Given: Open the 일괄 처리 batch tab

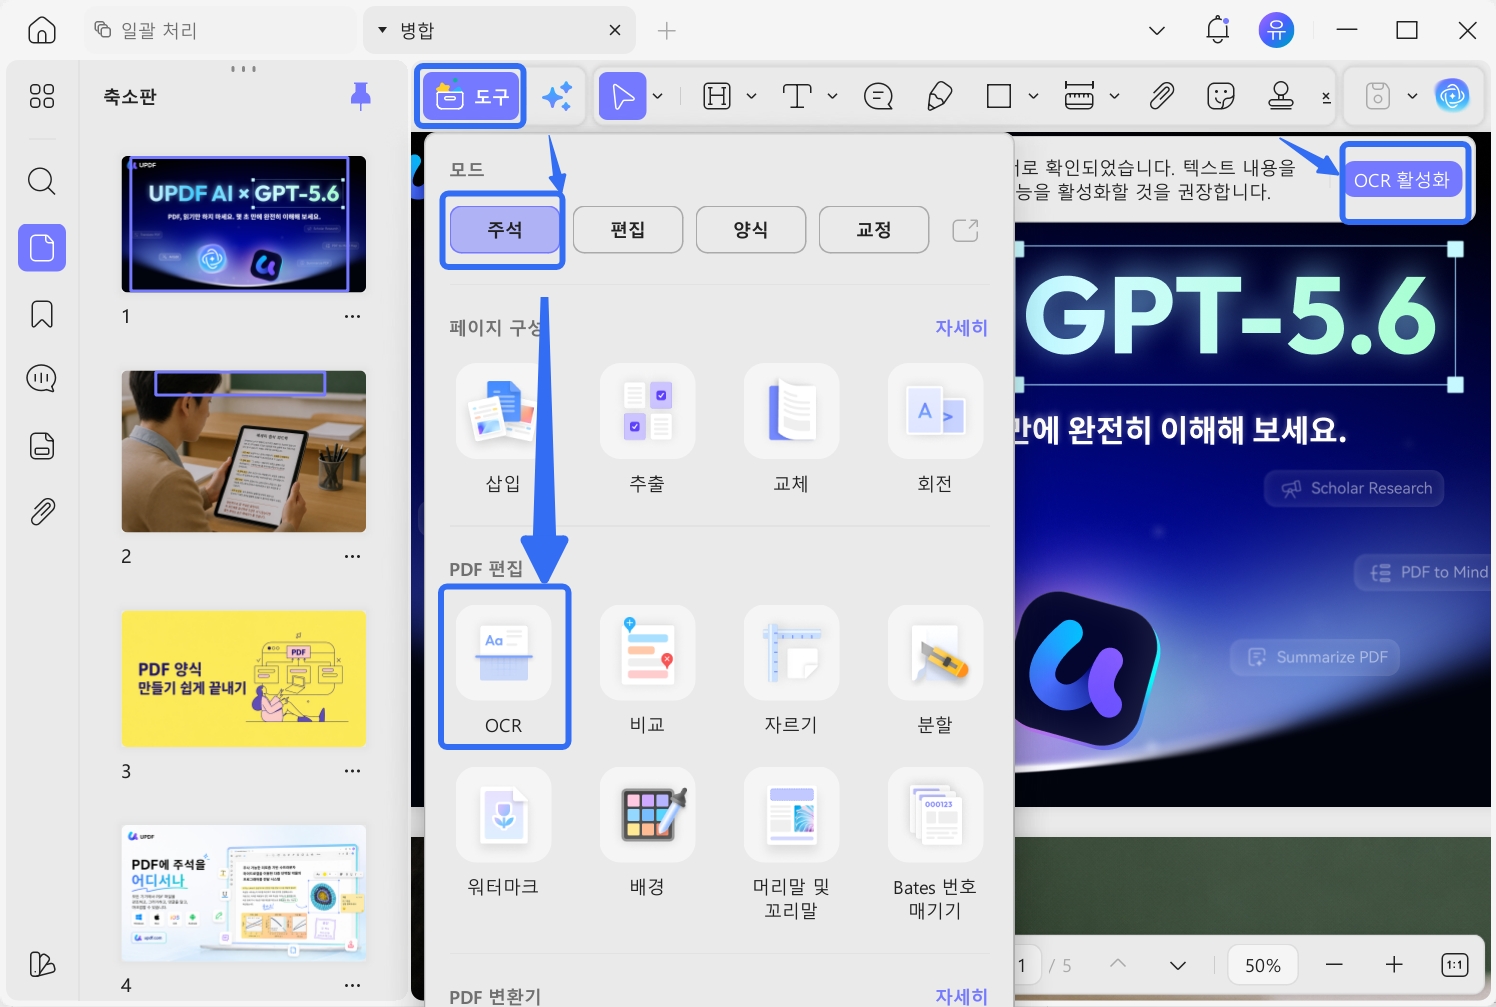Looking at the screenshot, I should pos(220,30).
